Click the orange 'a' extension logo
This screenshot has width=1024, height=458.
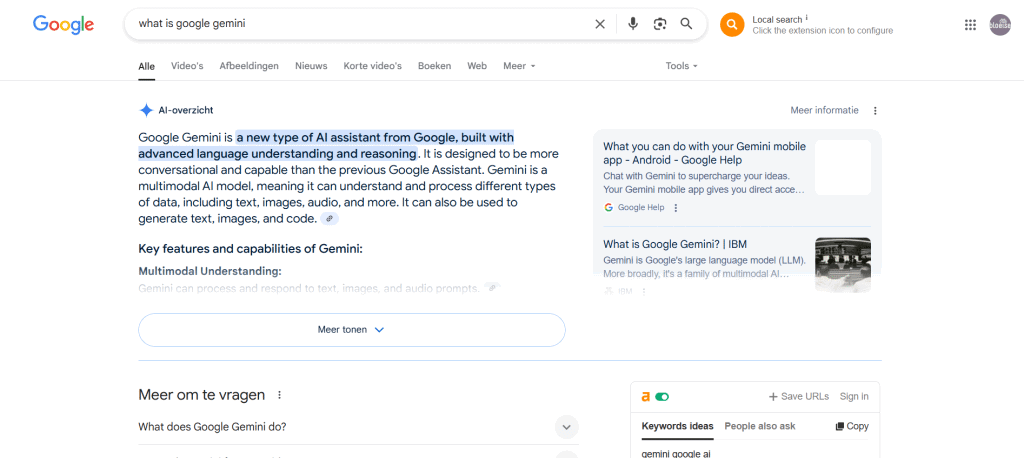click(x=646, y=397)
